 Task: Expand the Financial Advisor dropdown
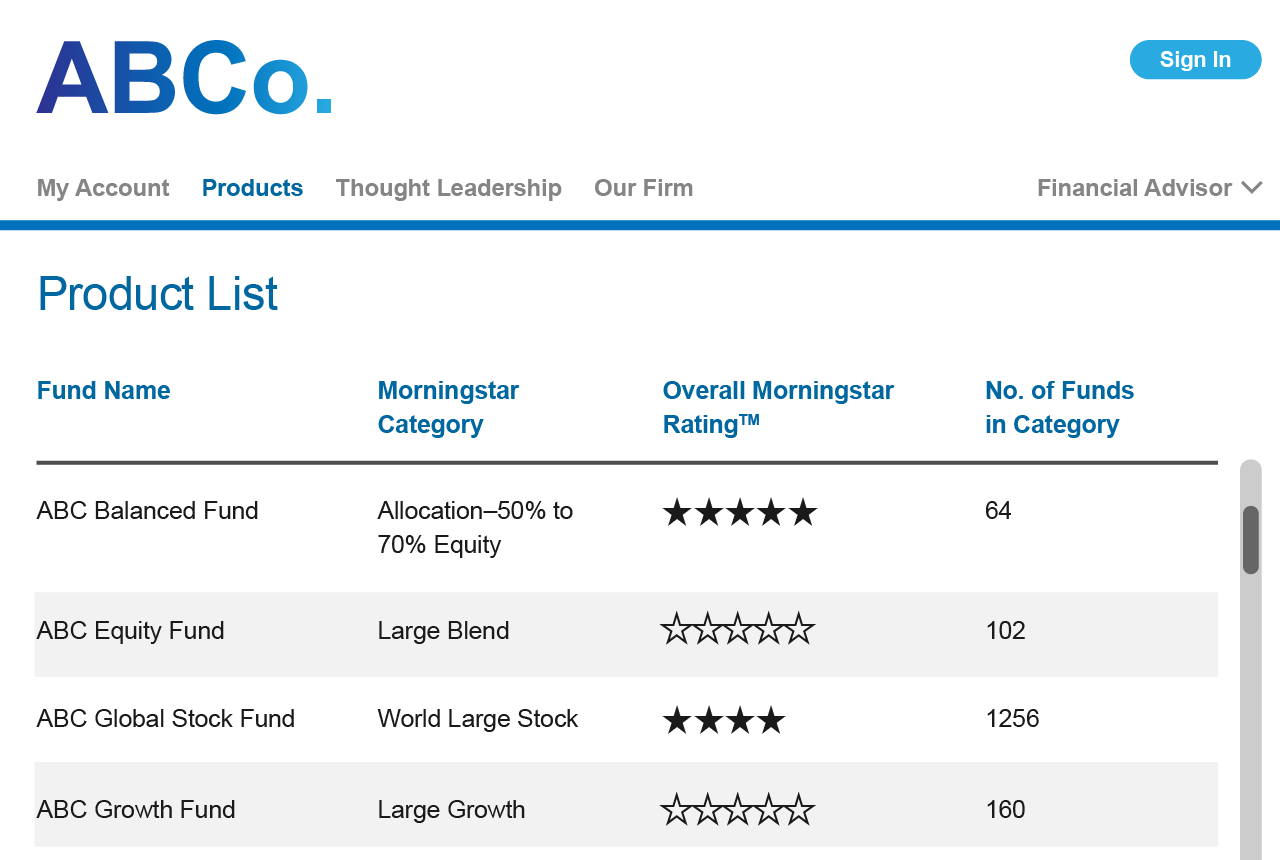(1134, 188)
